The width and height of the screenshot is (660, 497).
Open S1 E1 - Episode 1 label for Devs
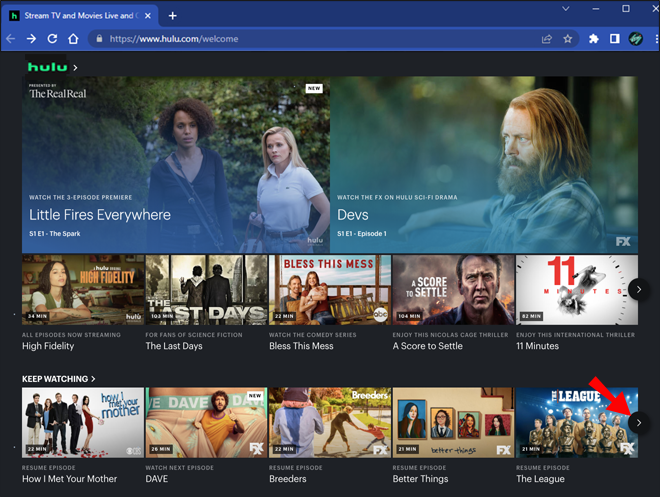pos(362,234)
